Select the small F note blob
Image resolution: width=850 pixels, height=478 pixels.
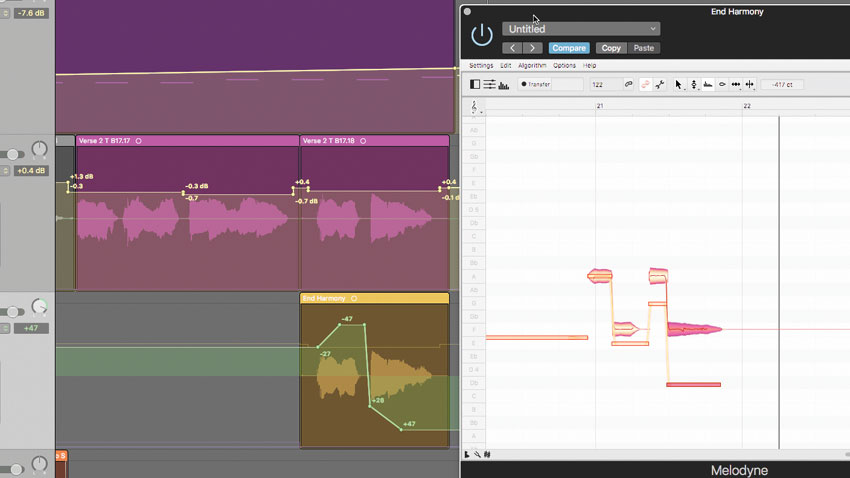[625, 328]
